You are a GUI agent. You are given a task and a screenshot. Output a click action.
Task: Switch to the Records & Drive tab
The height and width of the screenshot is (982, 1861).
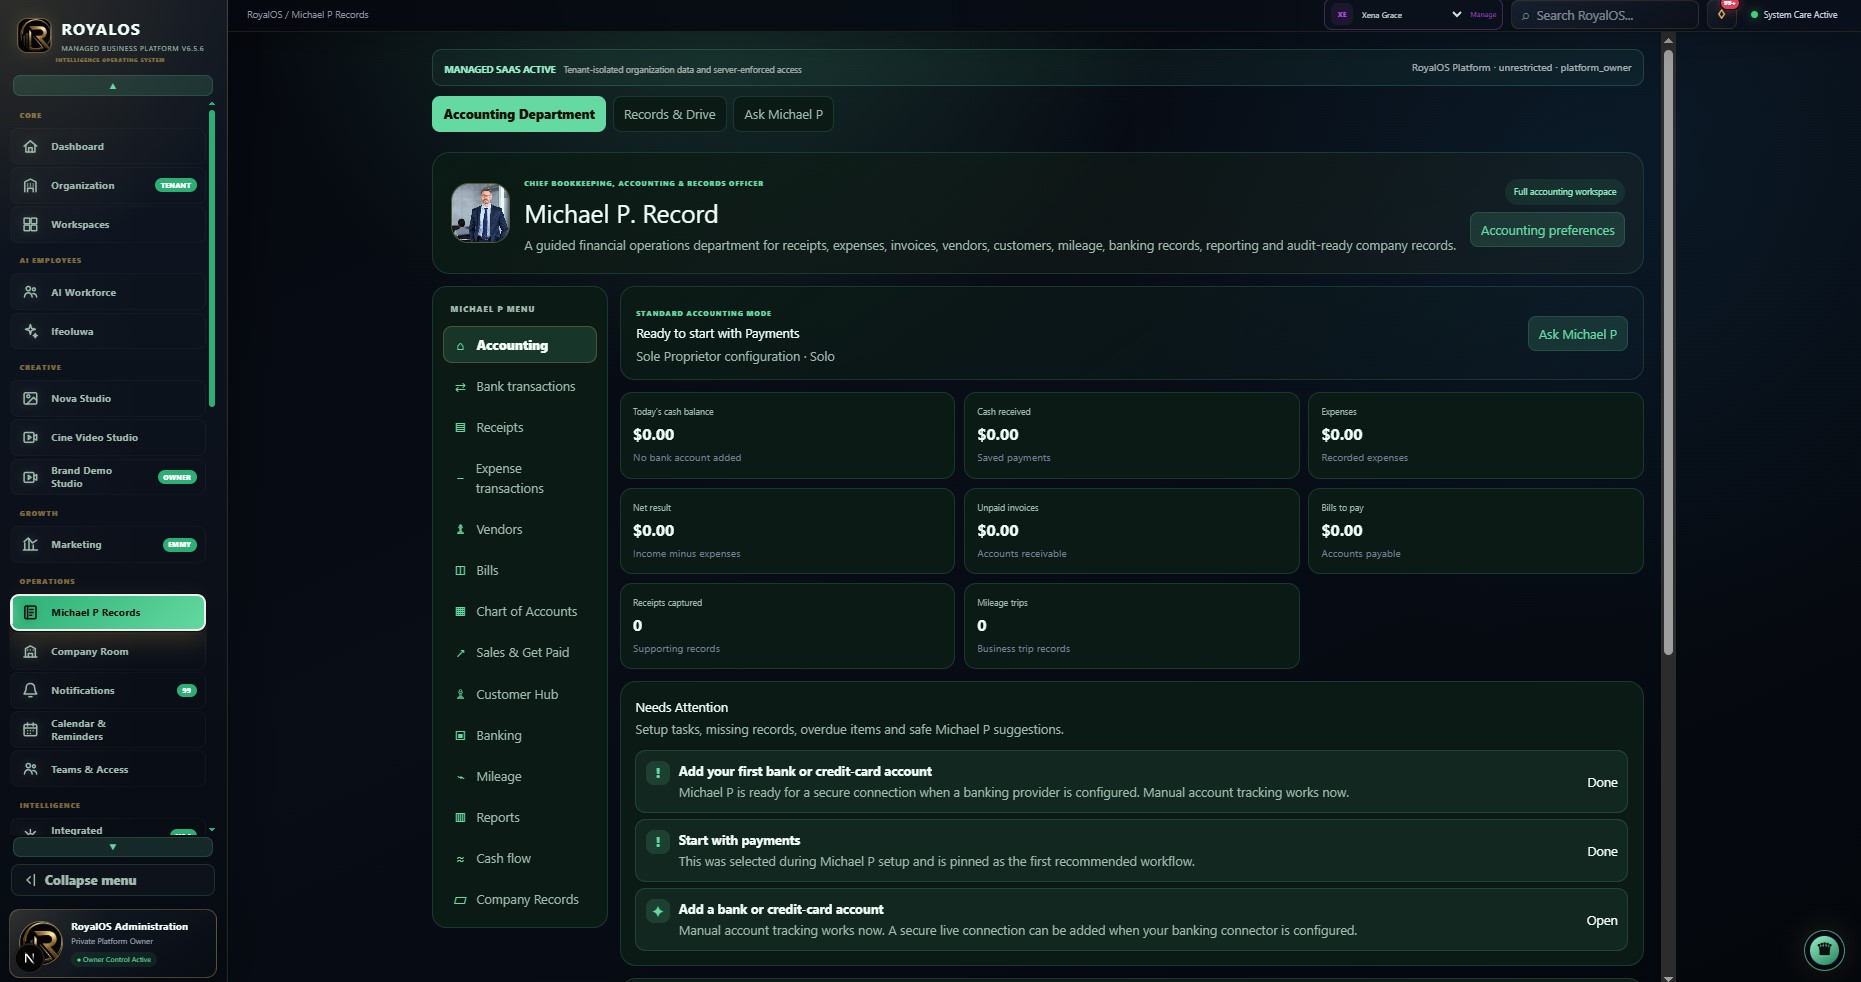(670, 114)
